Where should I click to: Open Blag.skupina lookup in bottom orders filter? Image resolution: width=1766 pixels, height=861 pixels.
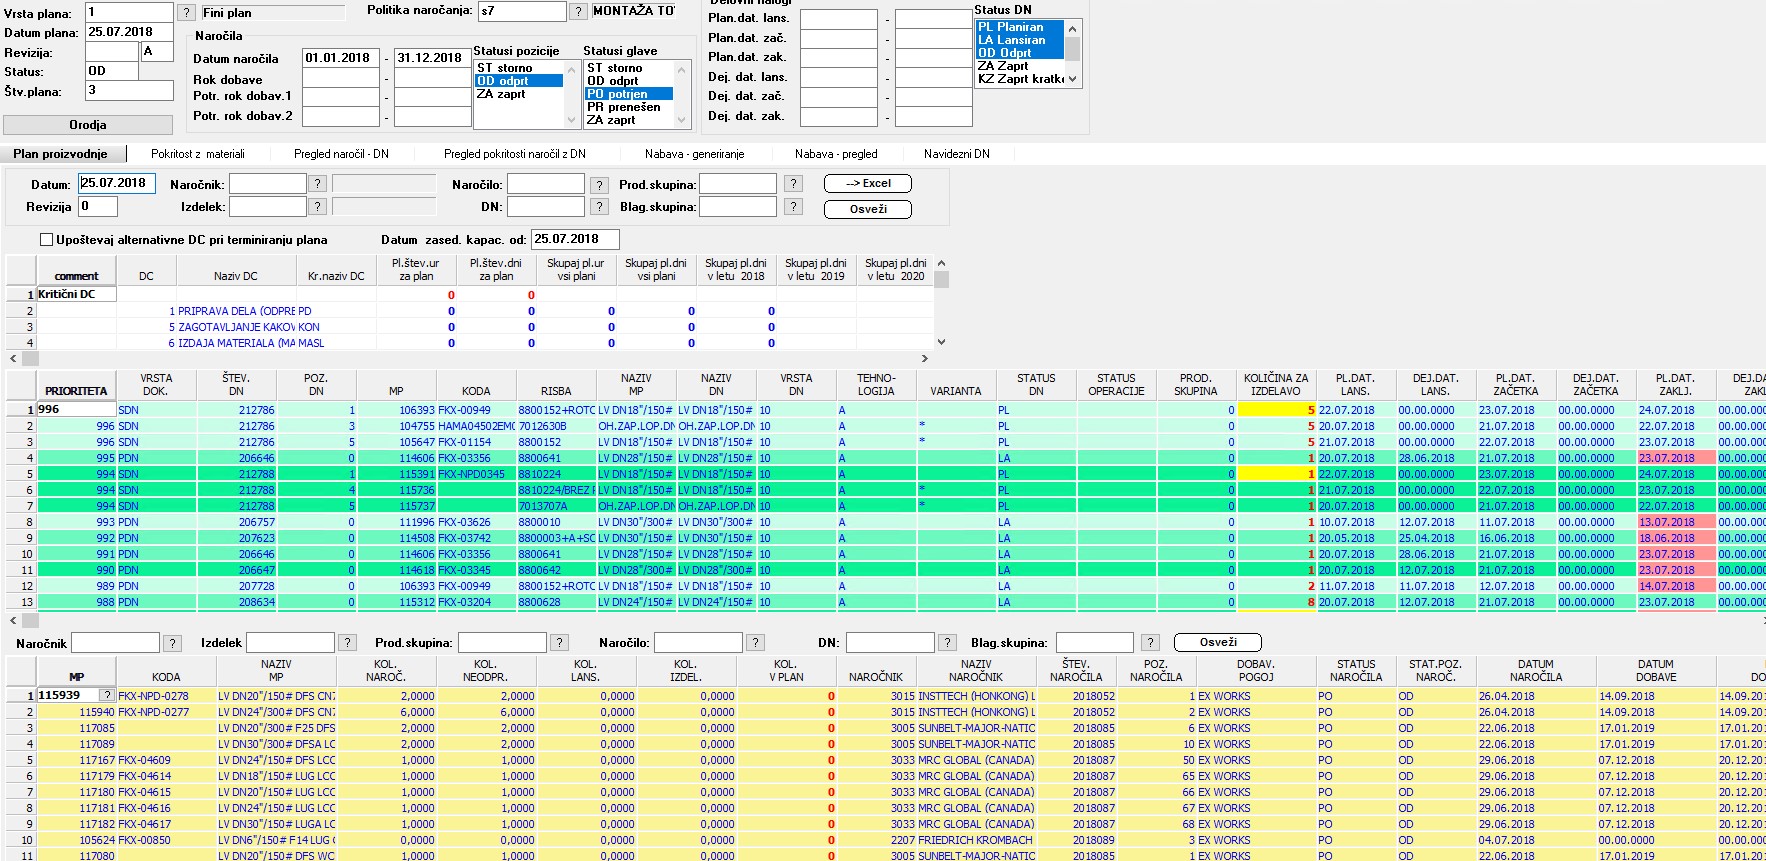point(1151,643)
